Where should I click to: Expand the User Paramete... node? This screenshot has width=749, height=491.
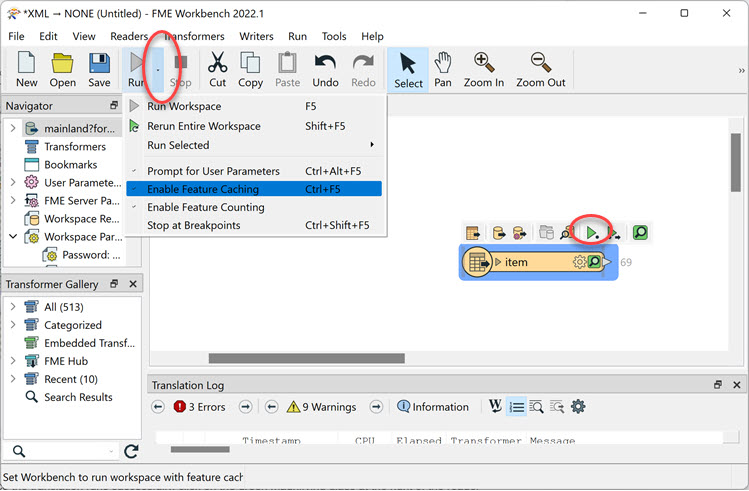(x=13, y=182)
